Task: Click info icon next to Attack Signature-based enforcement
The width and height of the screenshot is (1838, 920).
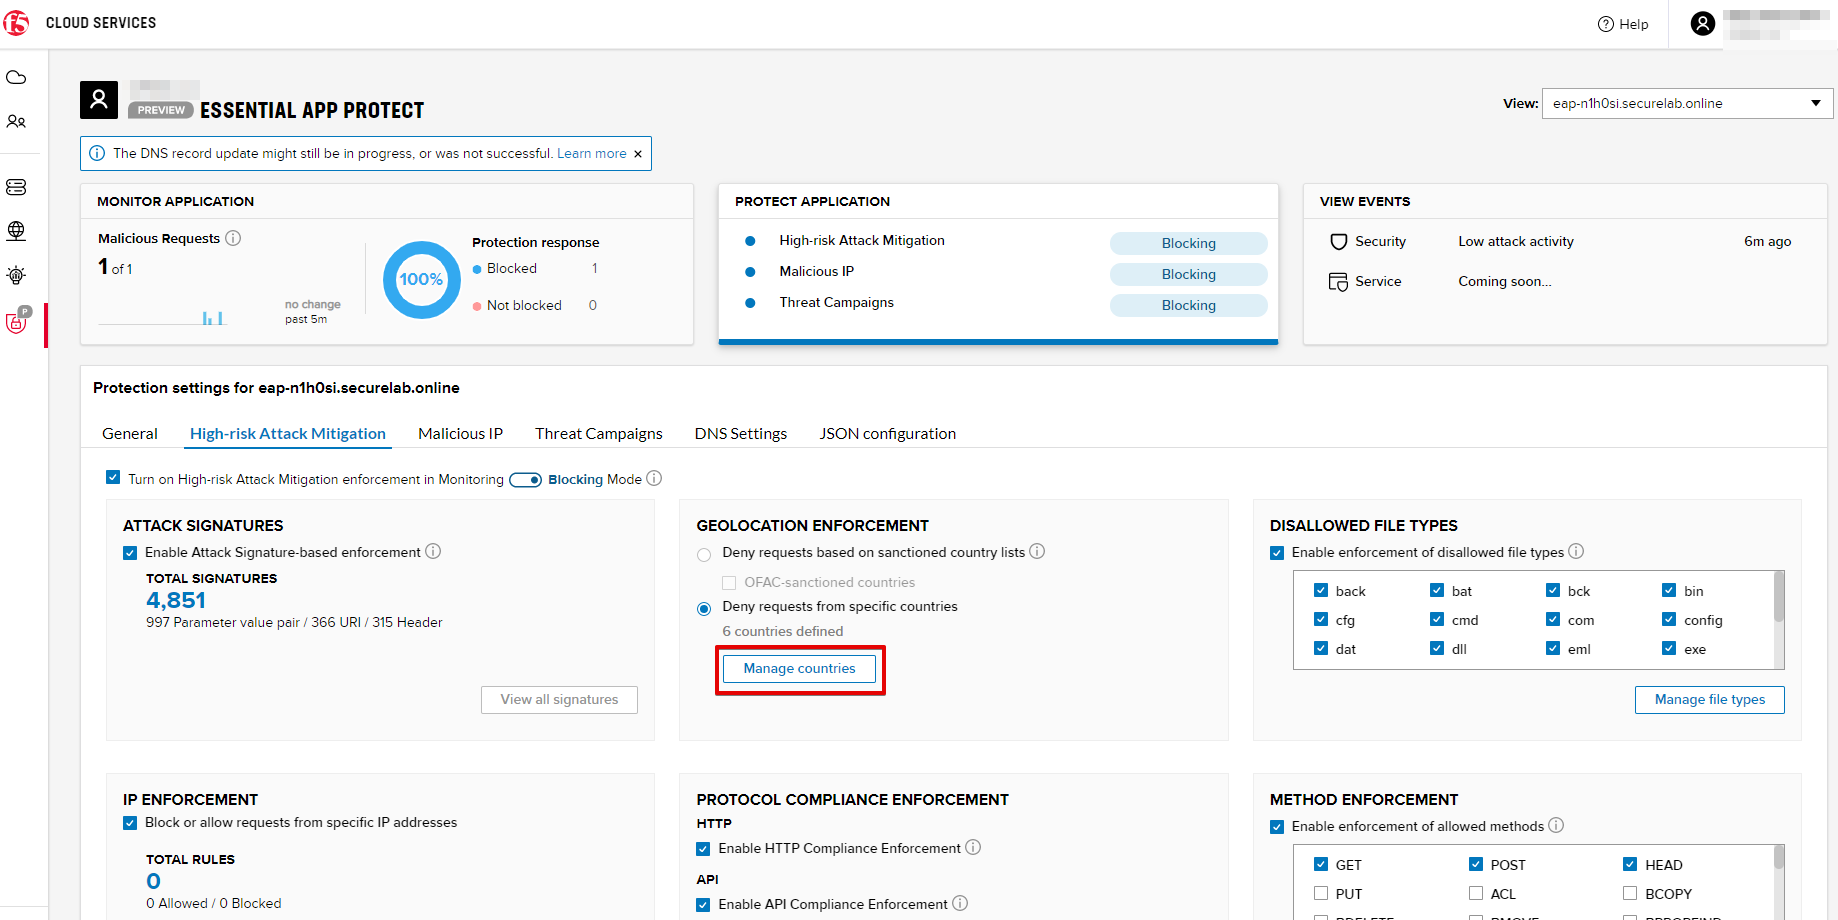Action: tap(433, 551)
